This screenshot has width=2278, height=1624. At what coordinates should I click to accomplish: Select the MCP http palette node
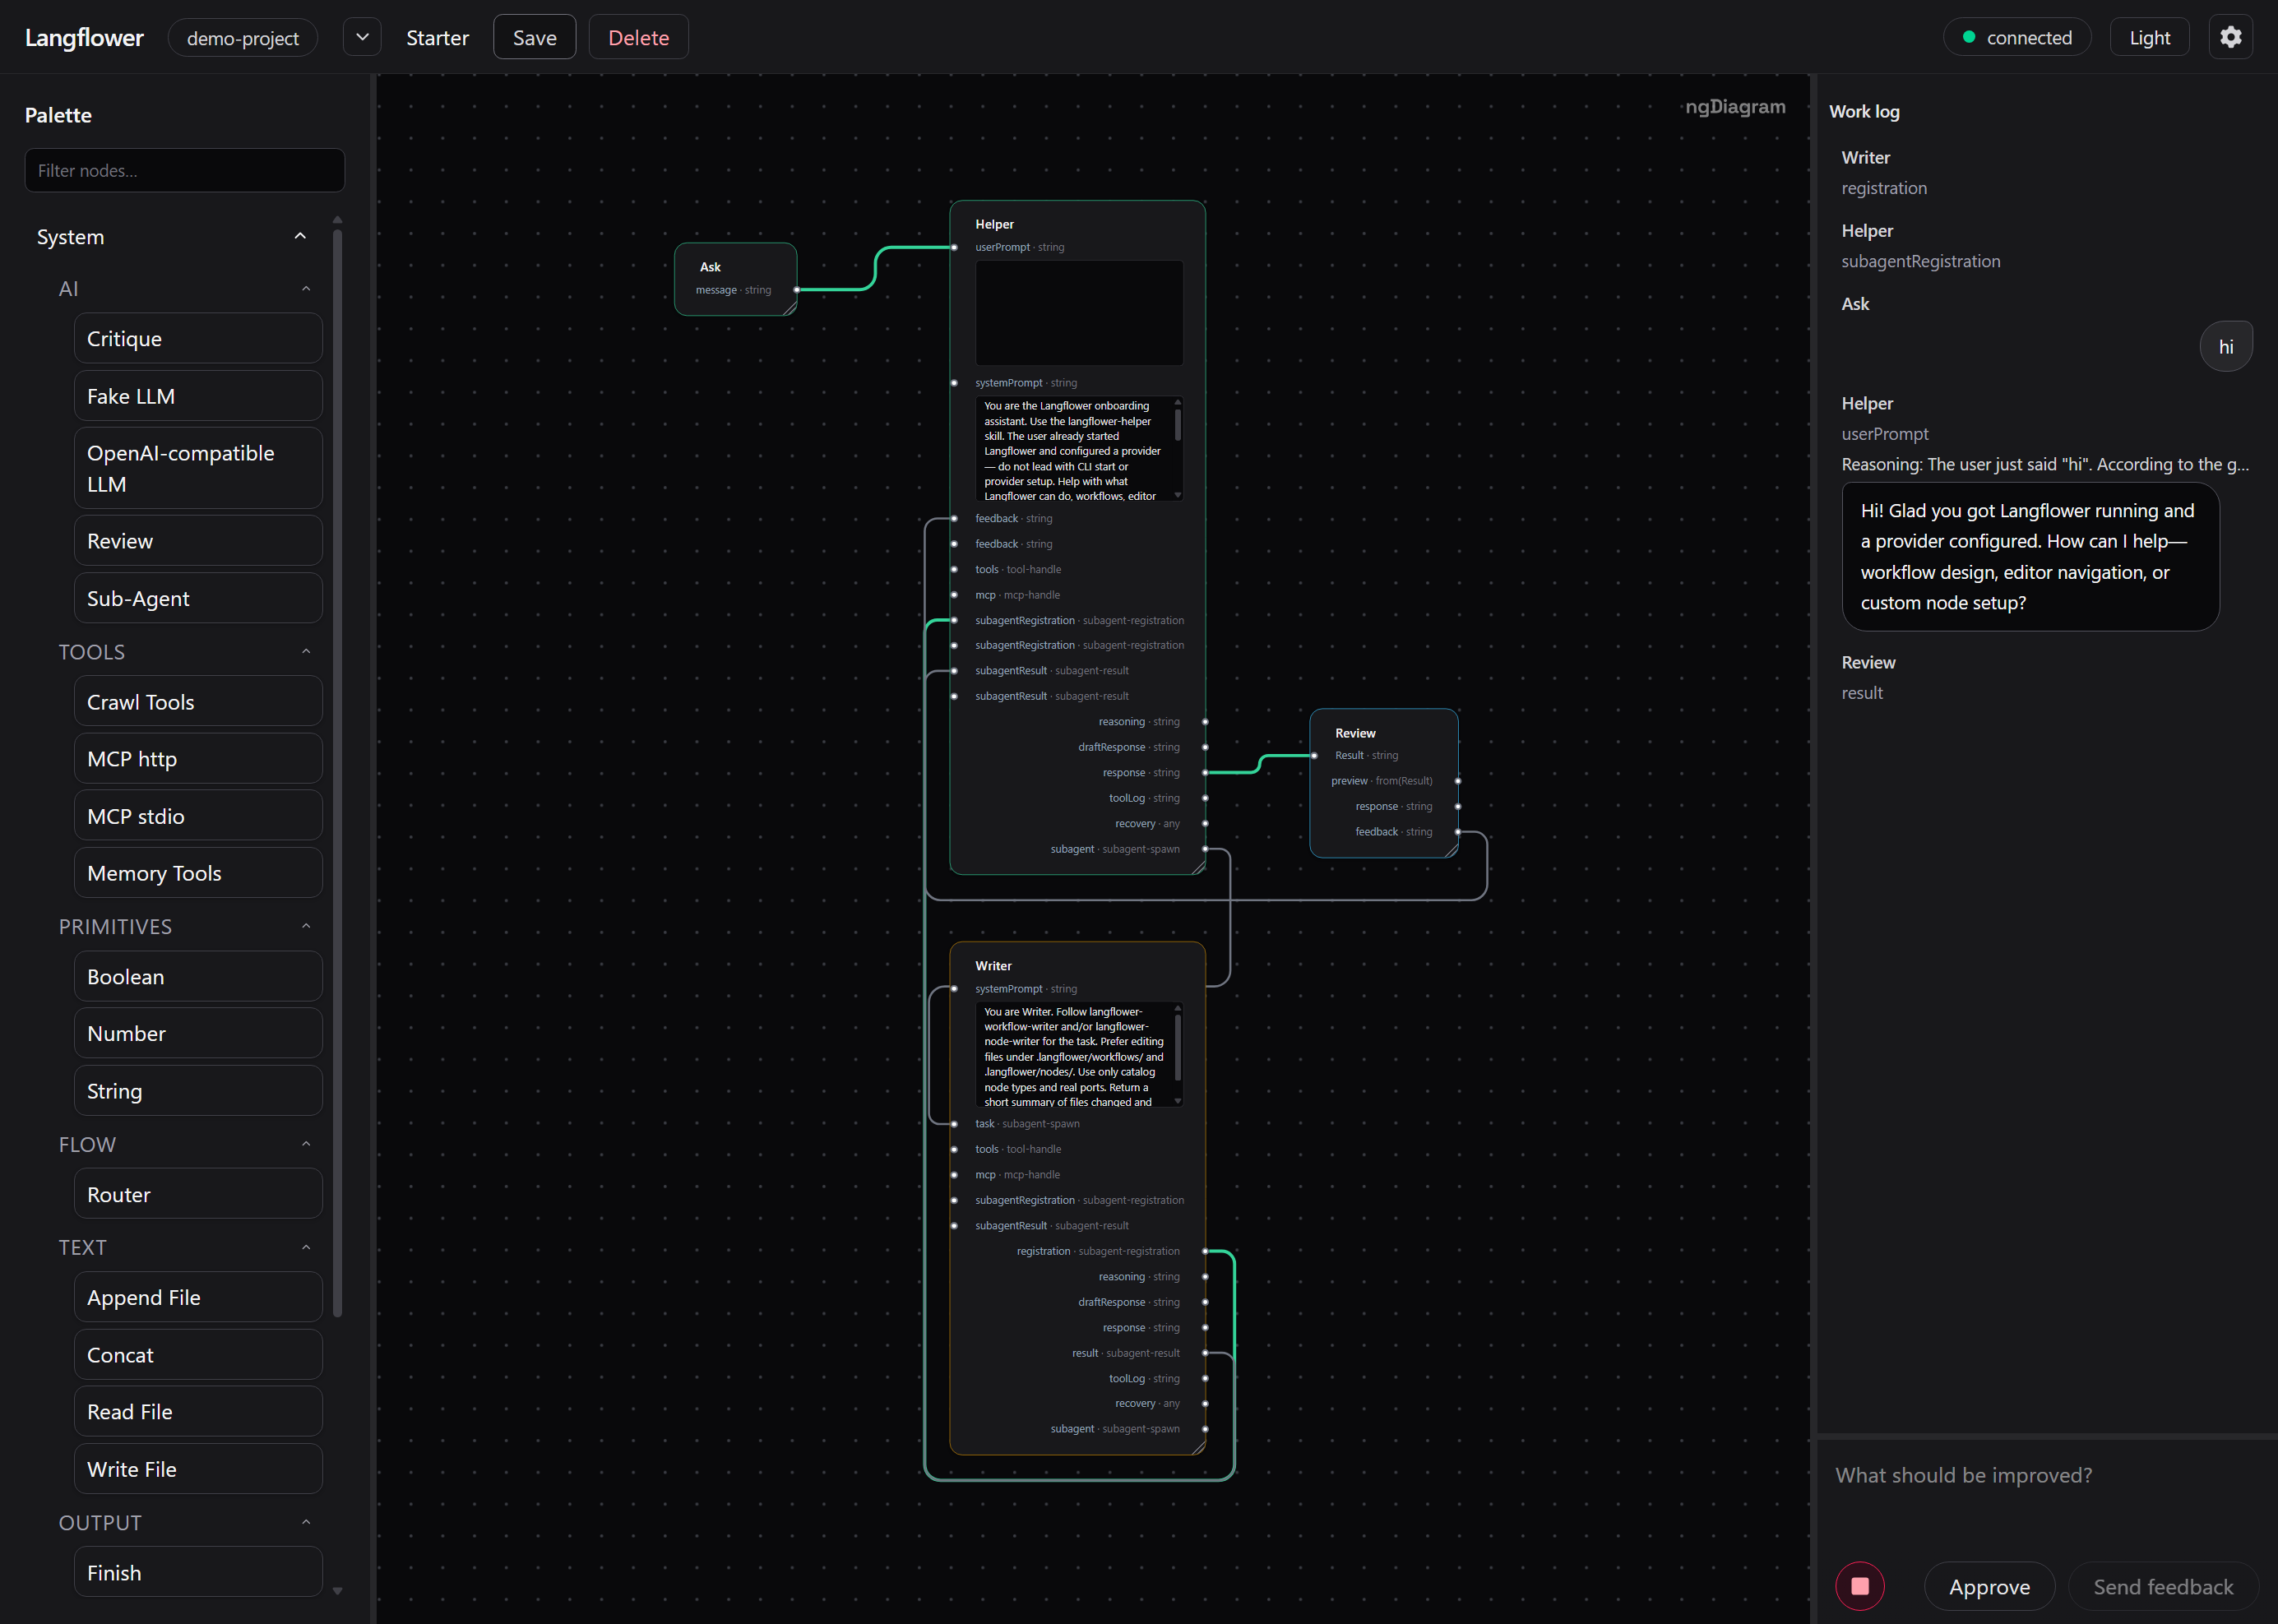click(x=198, y=759)
